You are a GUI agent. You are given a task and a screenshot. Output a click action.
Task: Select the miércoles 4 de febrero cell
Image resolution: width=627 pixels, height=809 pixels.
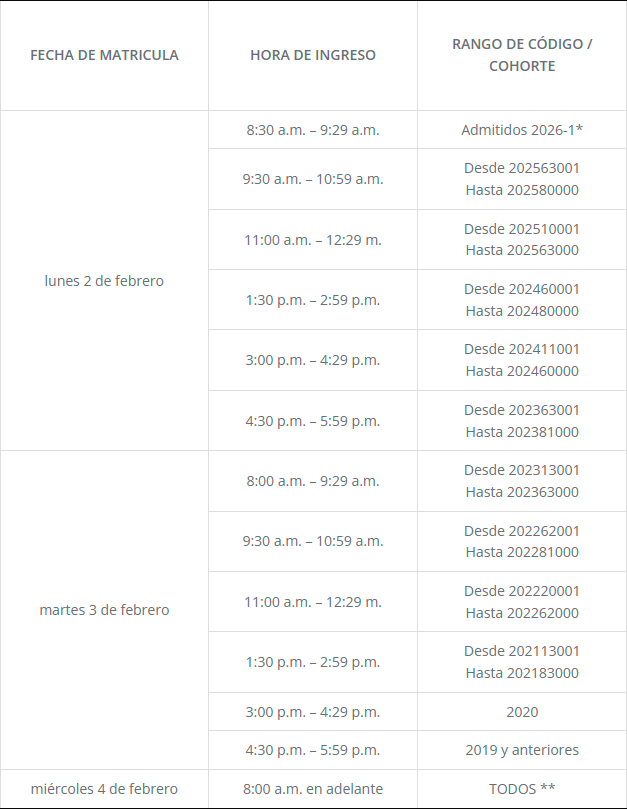(104, 788)
